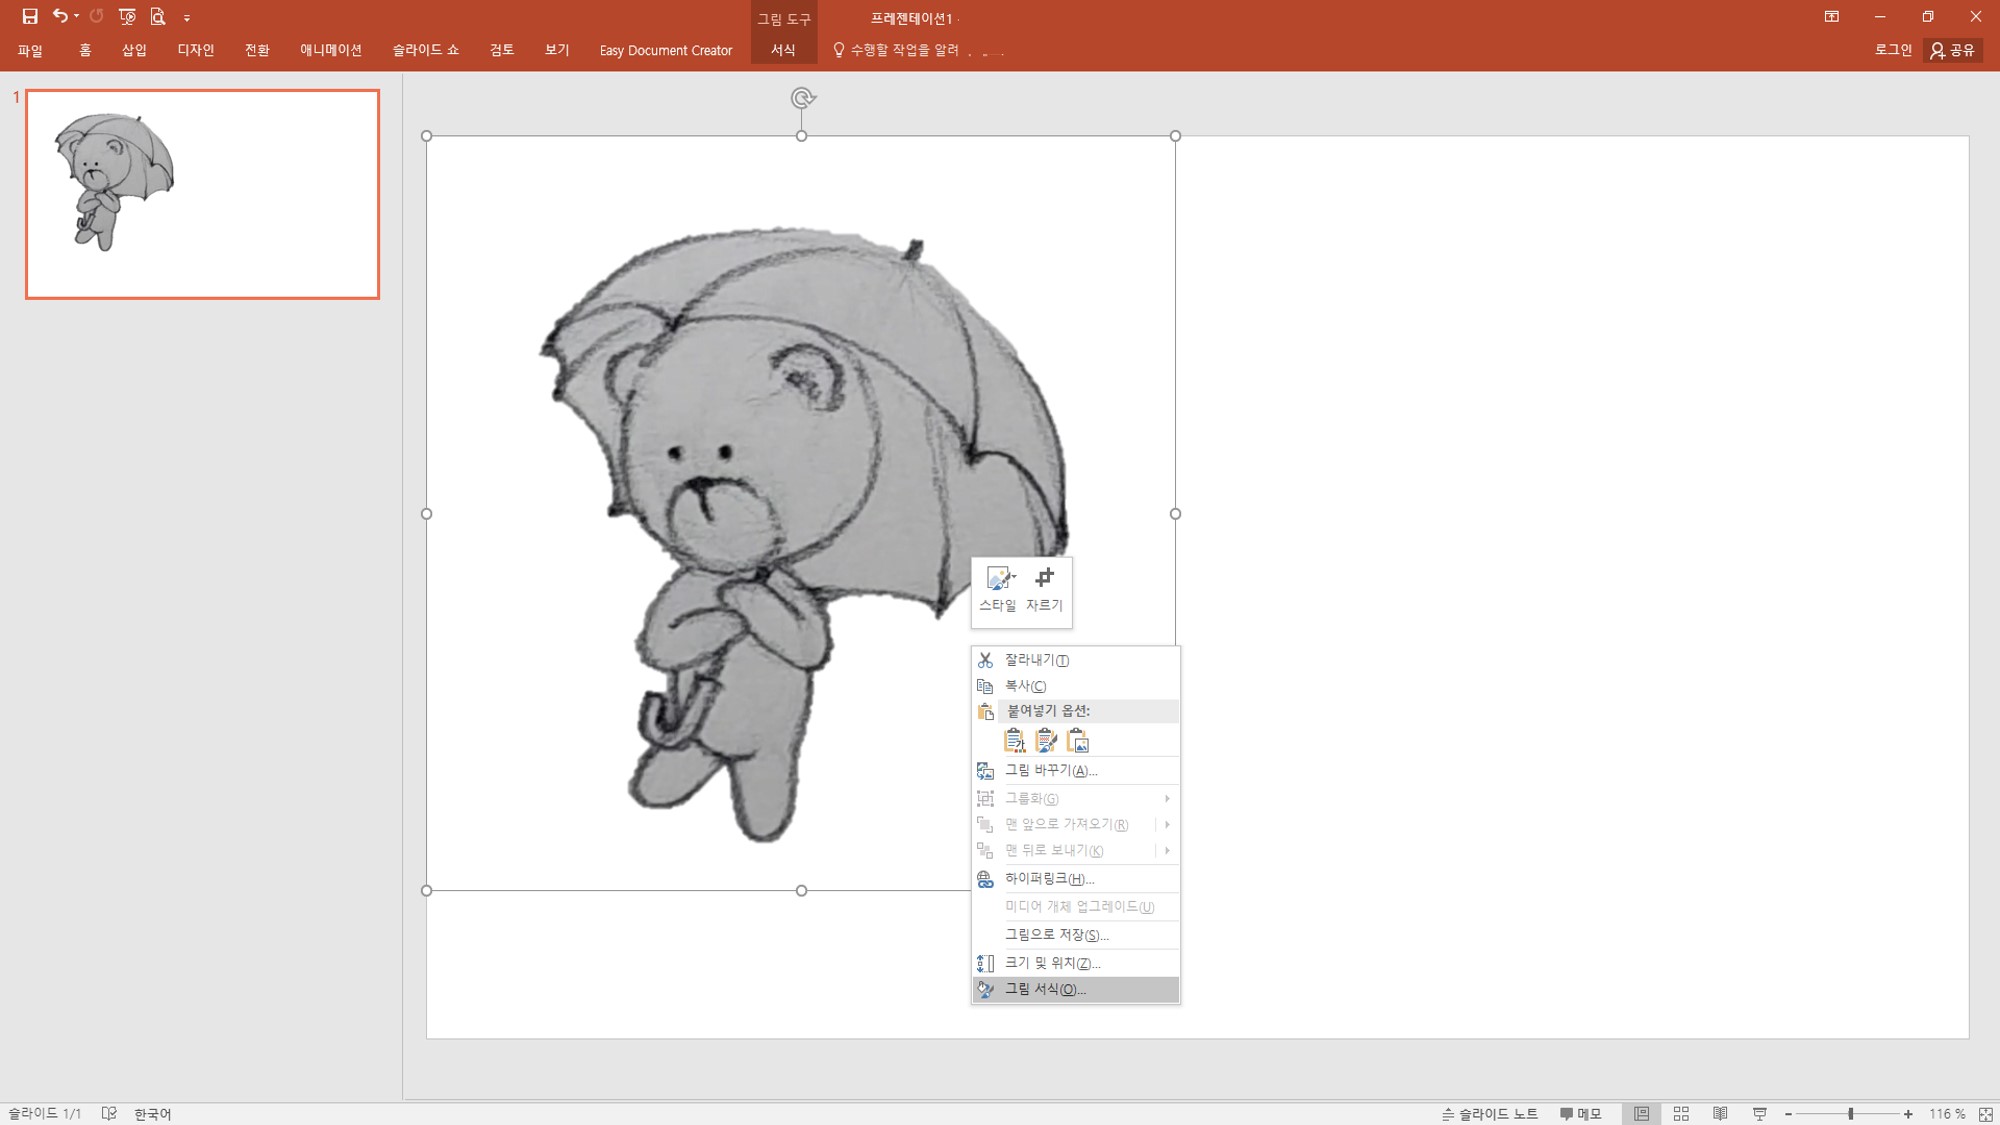Switch to the 삽입 ribbon tab
The width and height of the screenshot is (2000, 1125).
134,50
